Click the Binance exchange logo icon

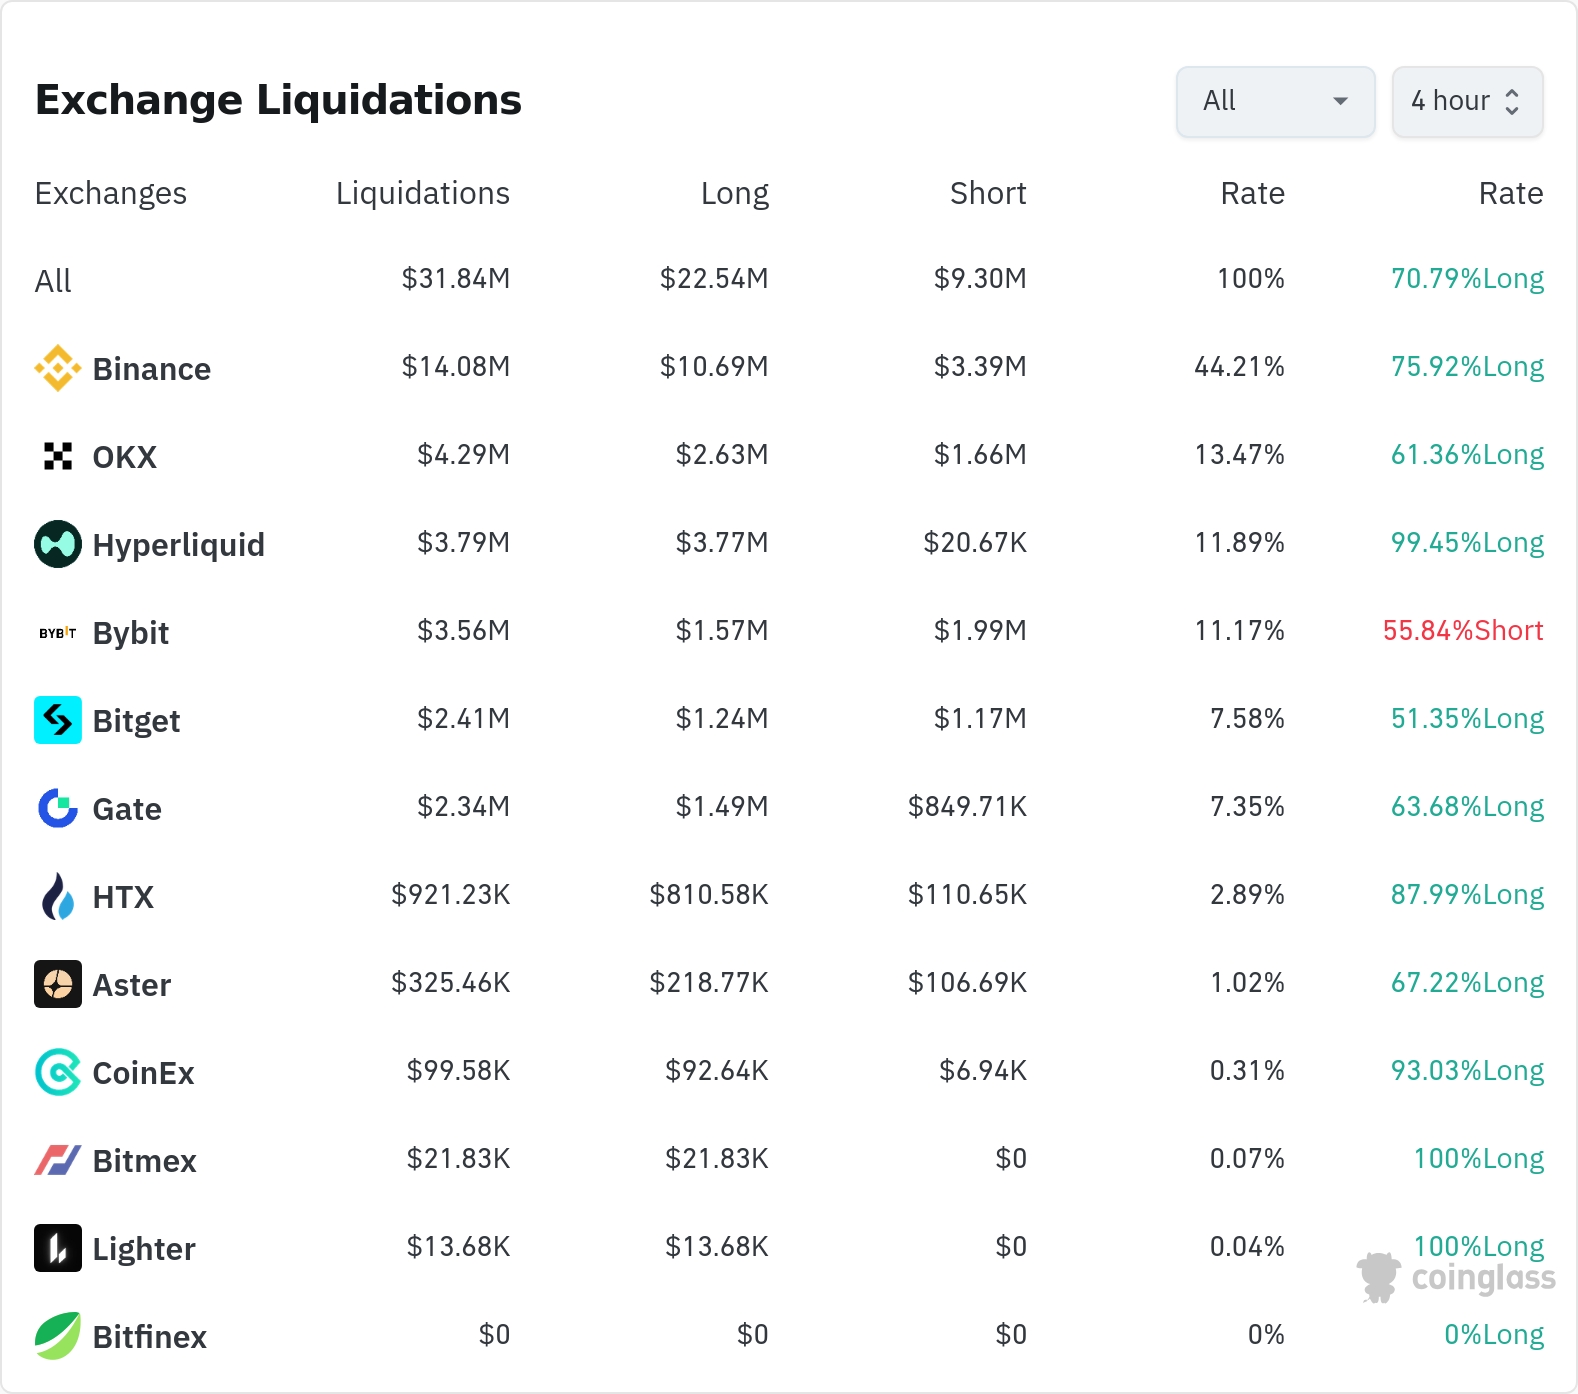point(58,368)
